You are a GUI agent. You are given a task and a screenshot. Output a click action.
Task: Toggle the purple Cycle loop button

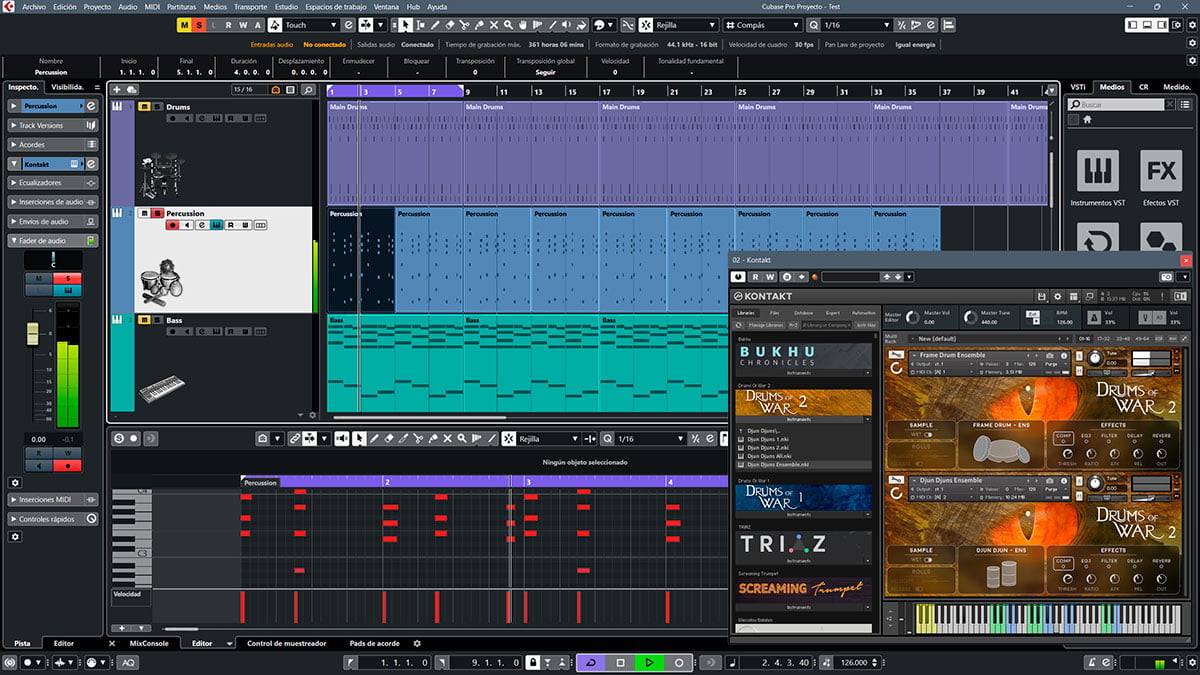click(x=591, y=662)
